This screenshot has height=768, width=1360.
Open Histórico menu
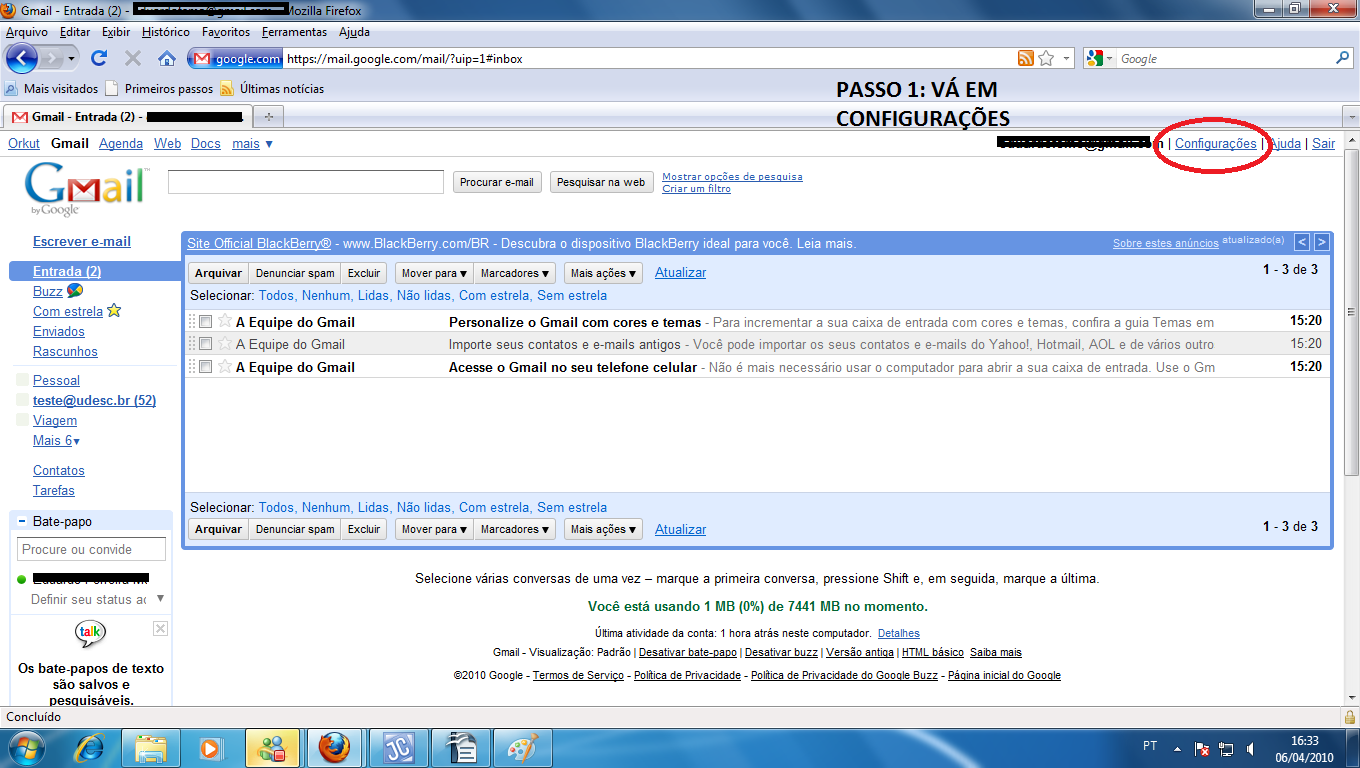(x=166, y=32)
